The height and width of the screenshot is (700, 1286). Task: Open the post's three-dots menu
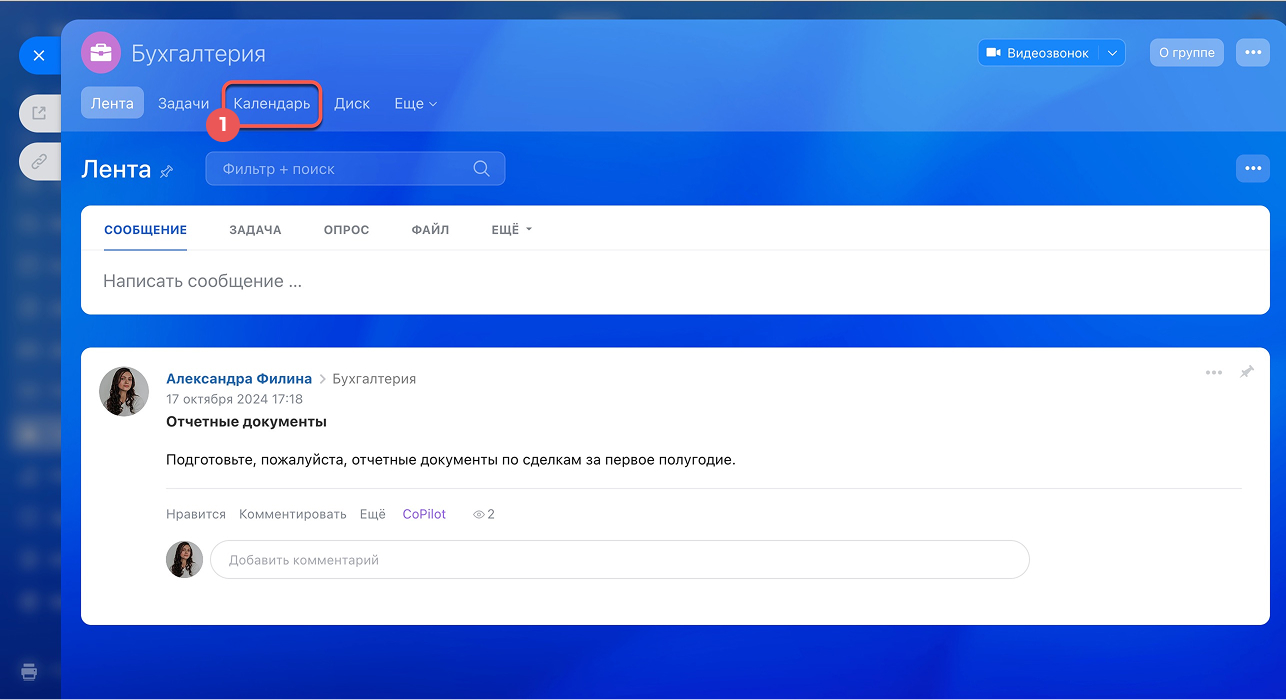[x=1213, y=372]
